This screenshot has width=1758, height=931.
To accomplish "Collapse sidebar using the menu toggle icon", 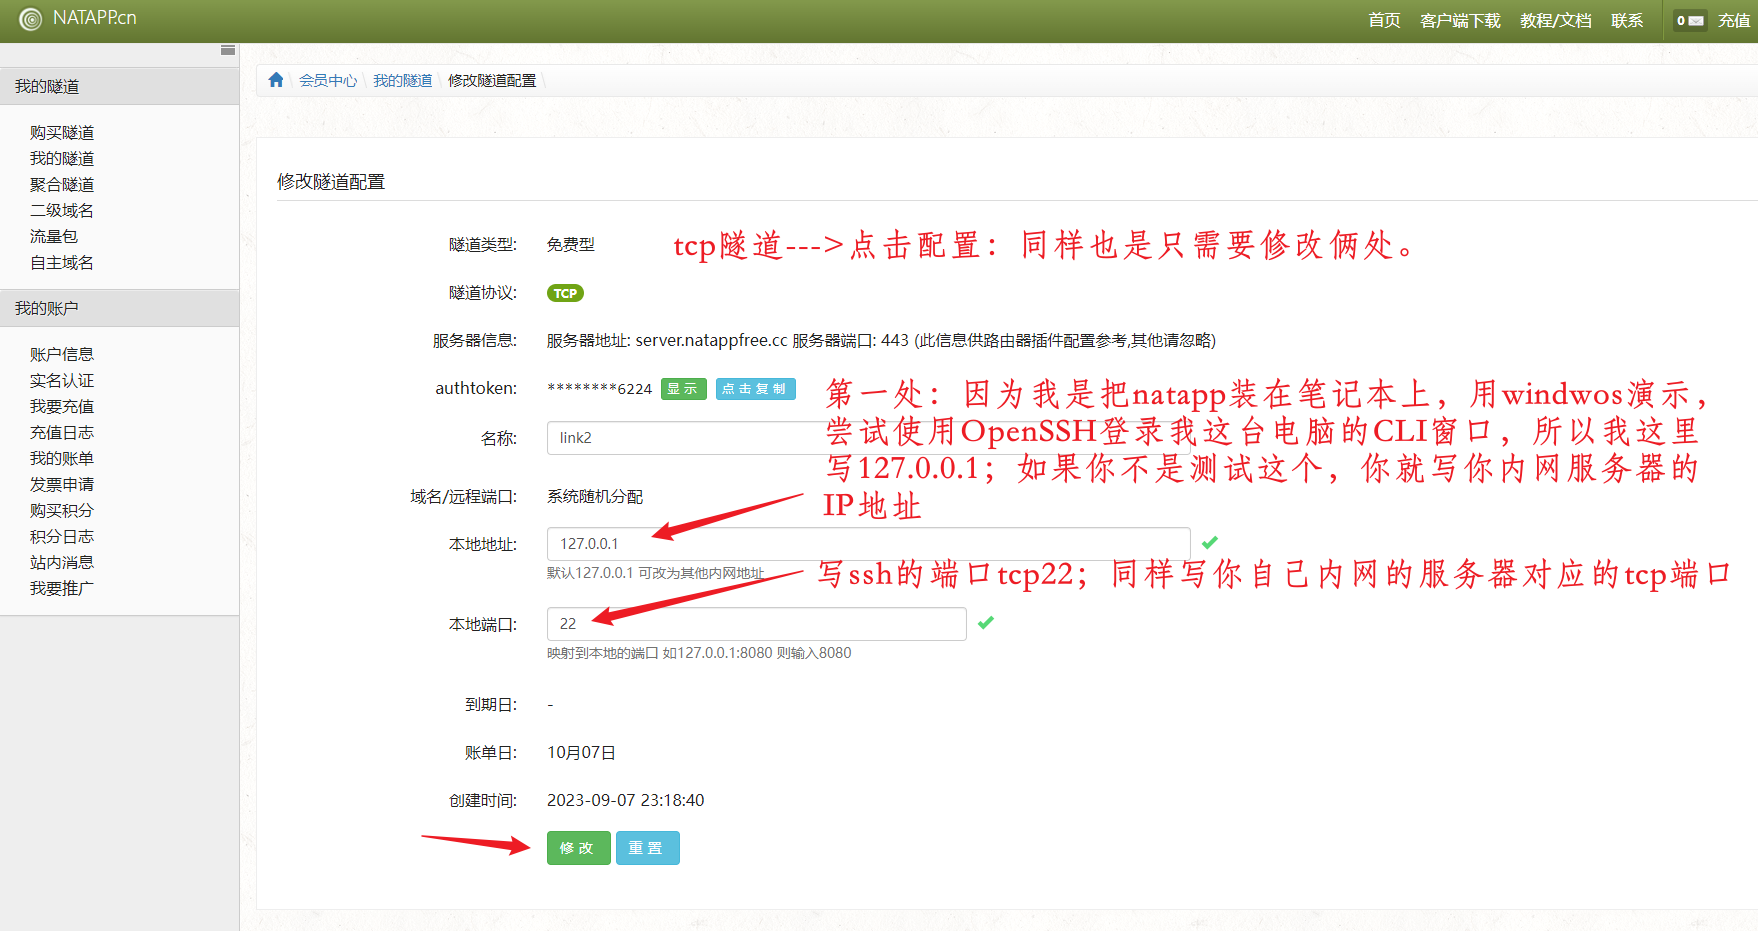I will pos(228,50).
